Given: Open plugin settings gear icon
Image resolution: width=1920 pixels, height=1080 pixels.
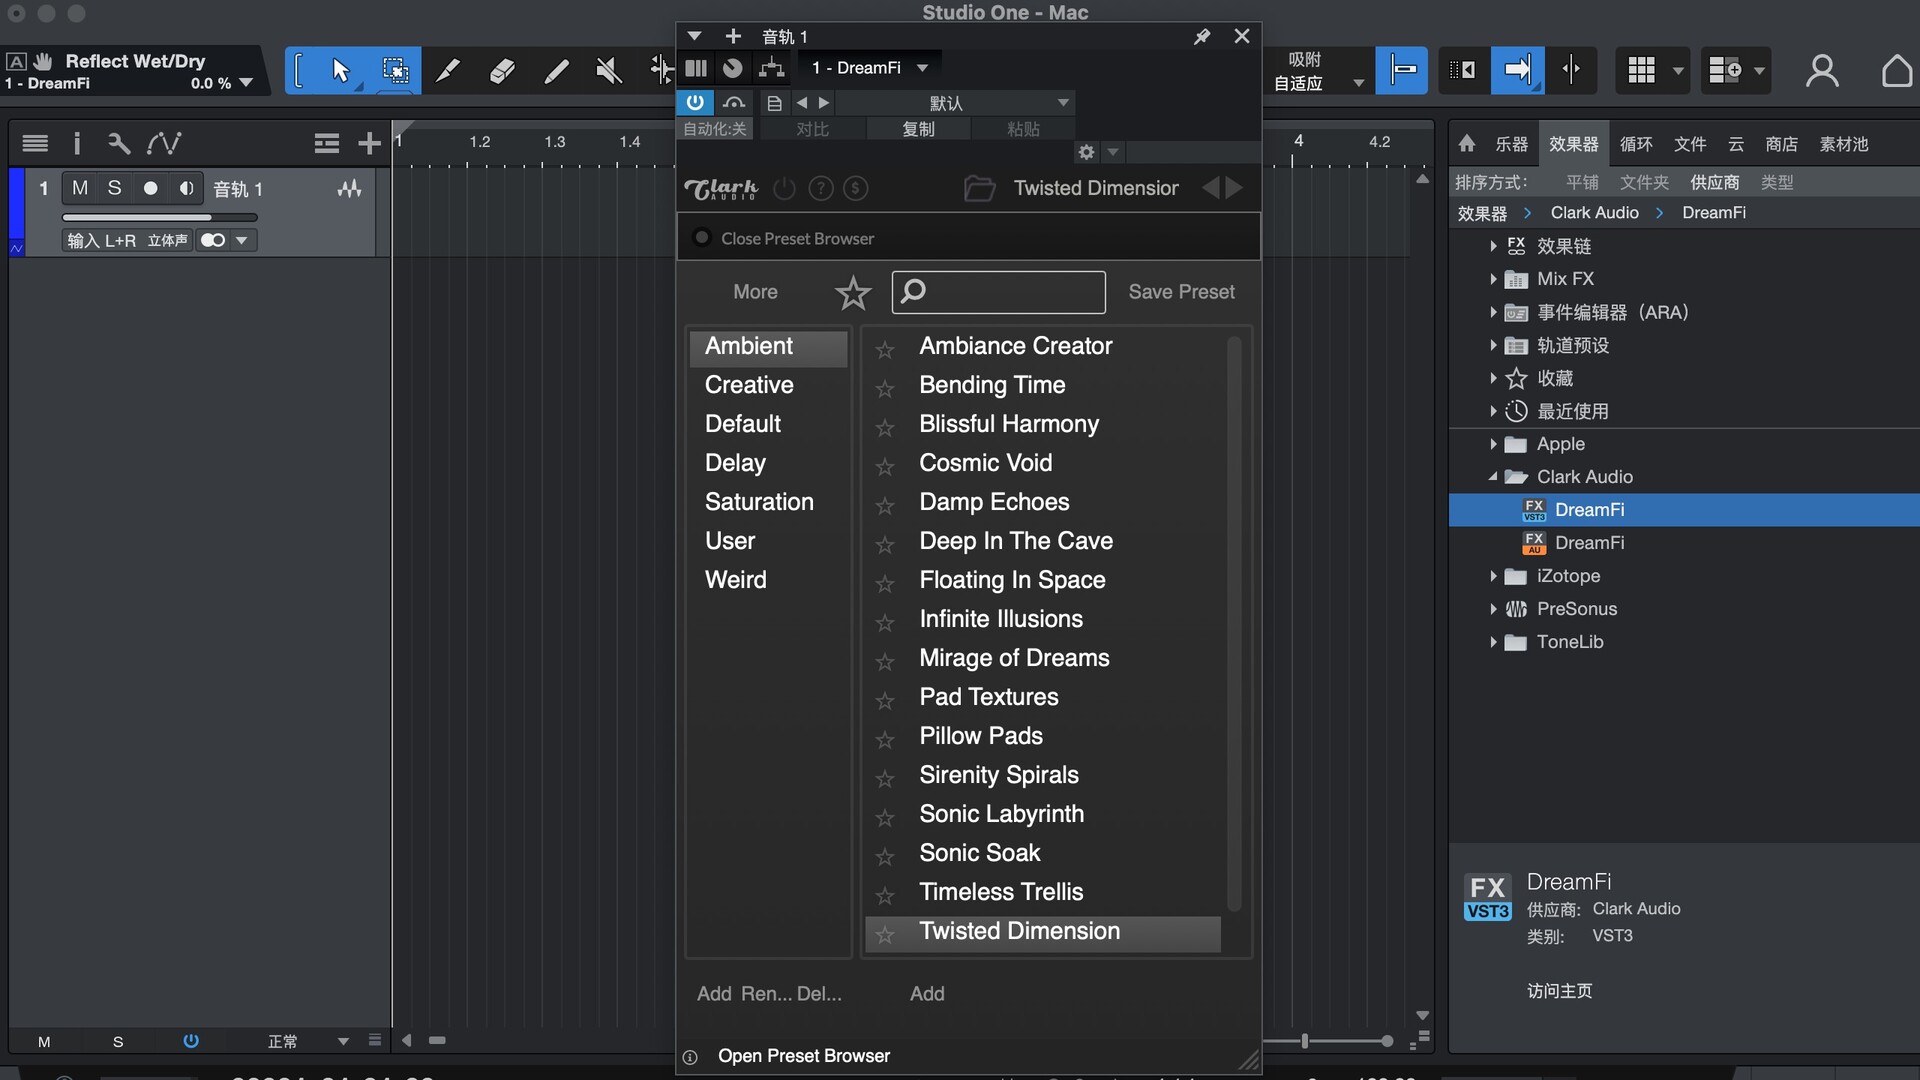Looking at the screenshot, I should 1086,152.
